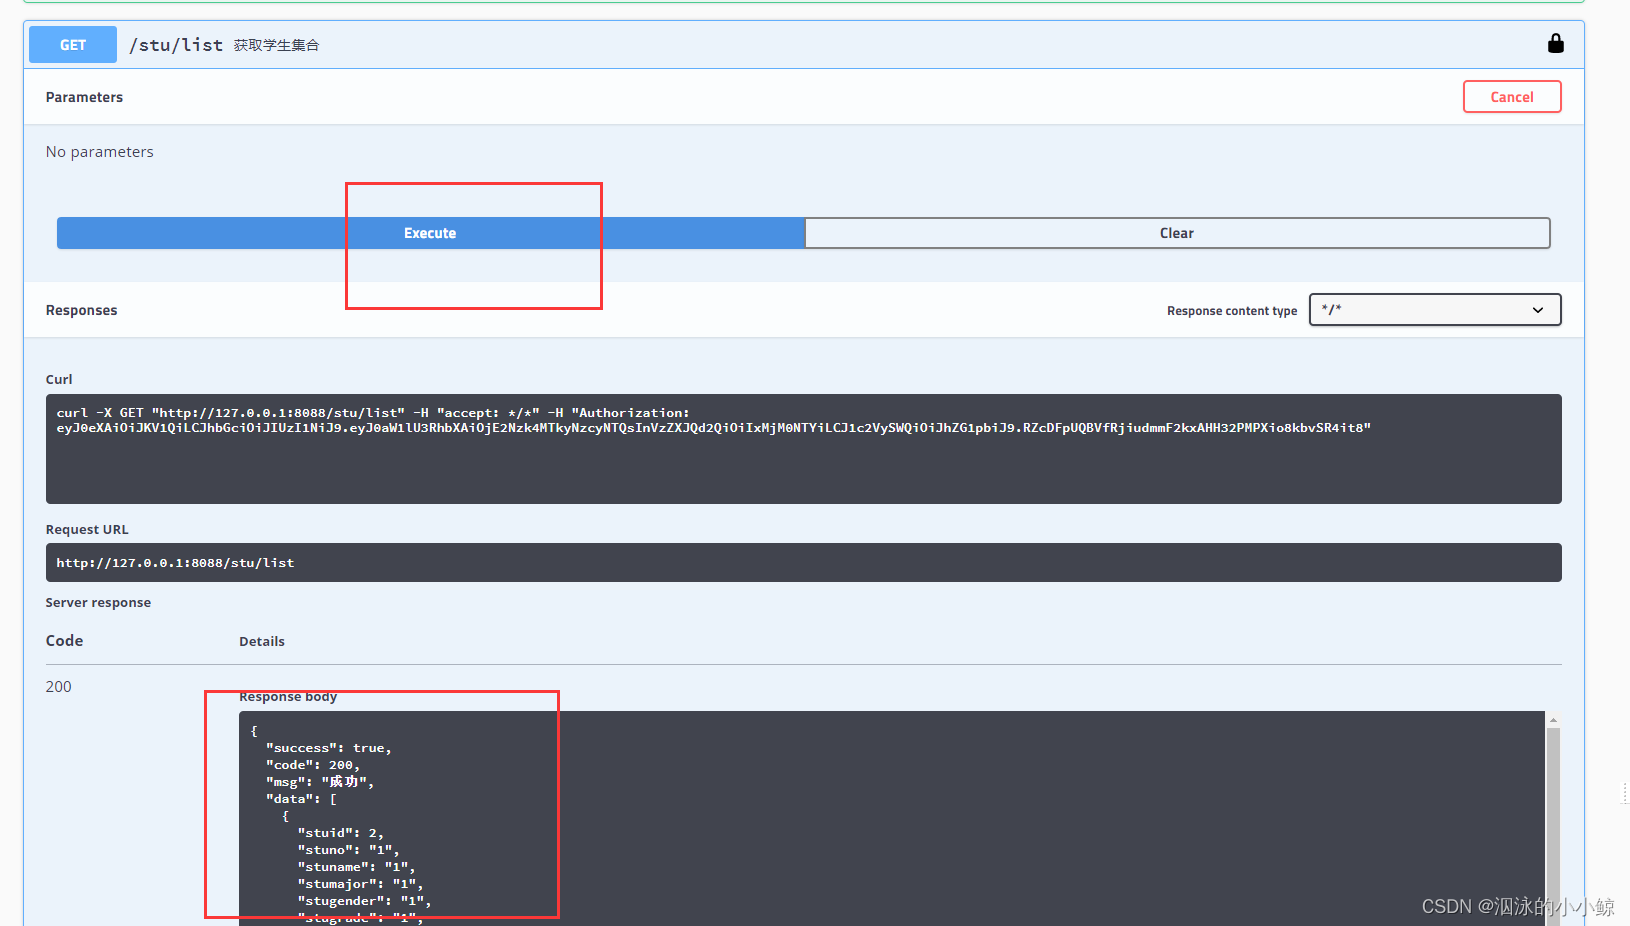Click the "stuno": "1" line in response
Viewport: 1630px width, 926px height.
point(348,850)
